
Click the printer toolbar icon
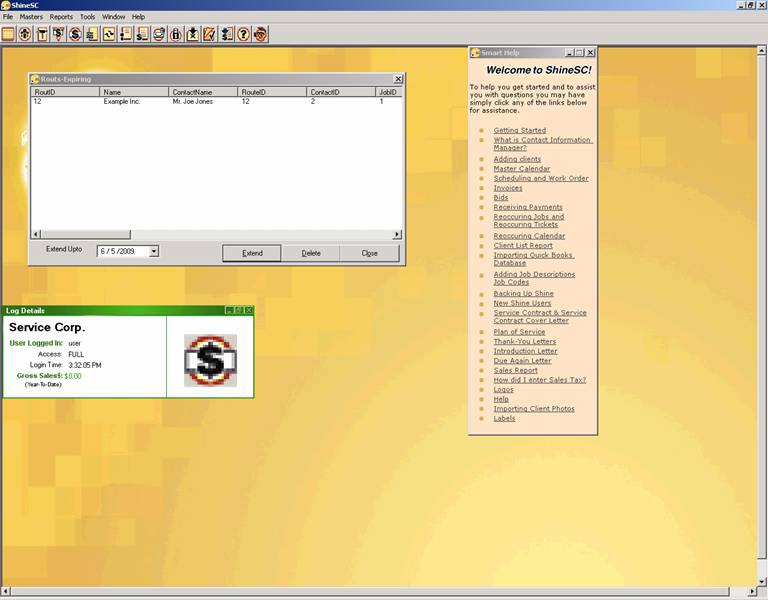coord(159,34)
